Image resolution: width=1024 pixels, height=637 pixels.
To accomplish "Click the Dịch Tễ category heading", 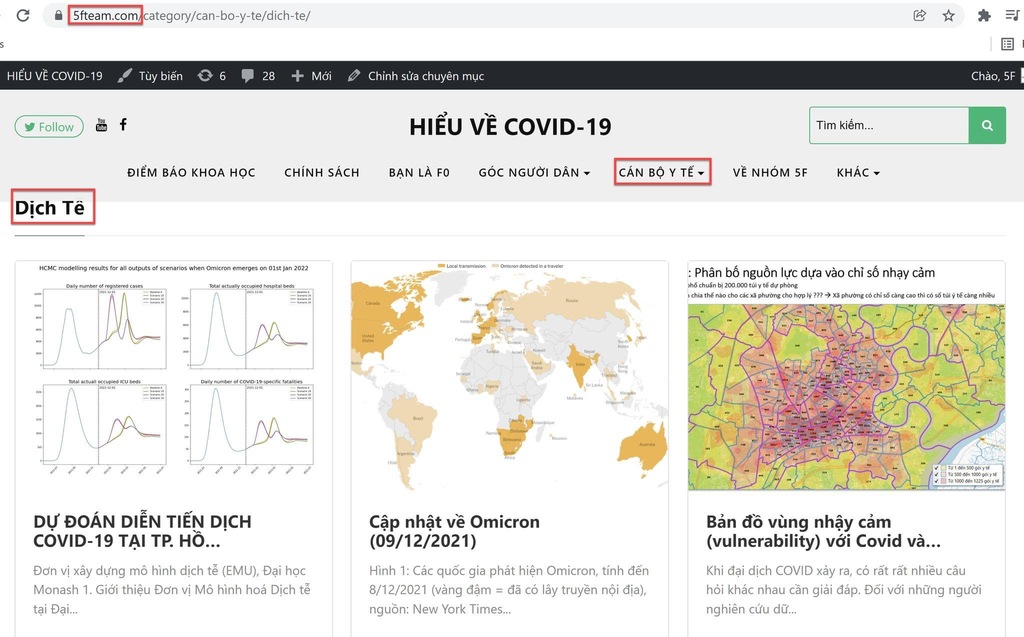I will pos(50,208).
